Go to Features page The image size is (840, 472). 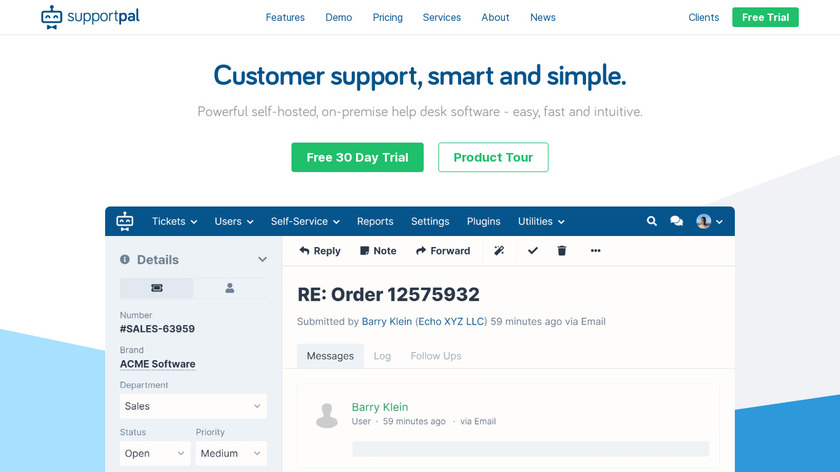pos(285,17)
